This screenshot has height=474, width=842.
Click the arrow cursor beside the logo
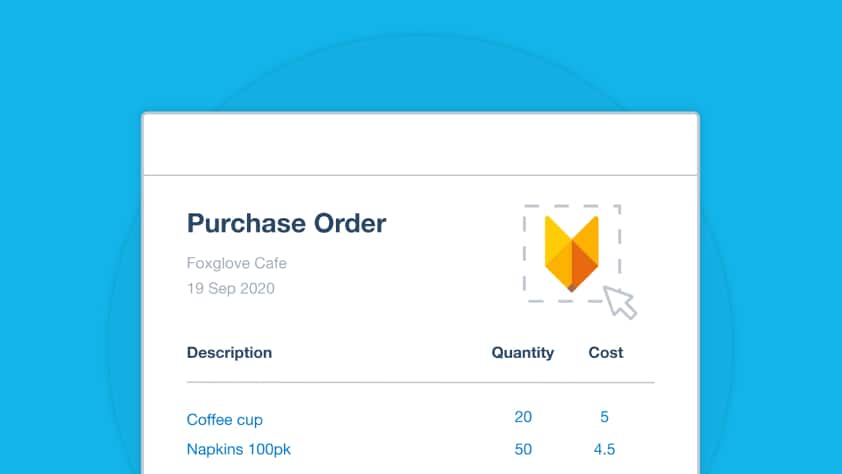620,301
